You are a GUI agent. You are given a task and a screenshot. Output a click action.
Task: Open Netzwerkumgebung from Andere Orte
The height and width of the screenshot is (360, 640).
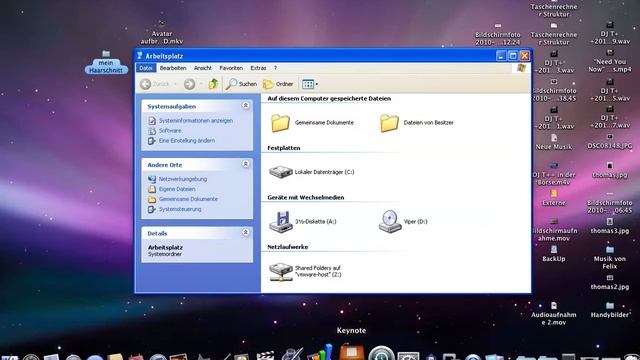click(183, 179)
